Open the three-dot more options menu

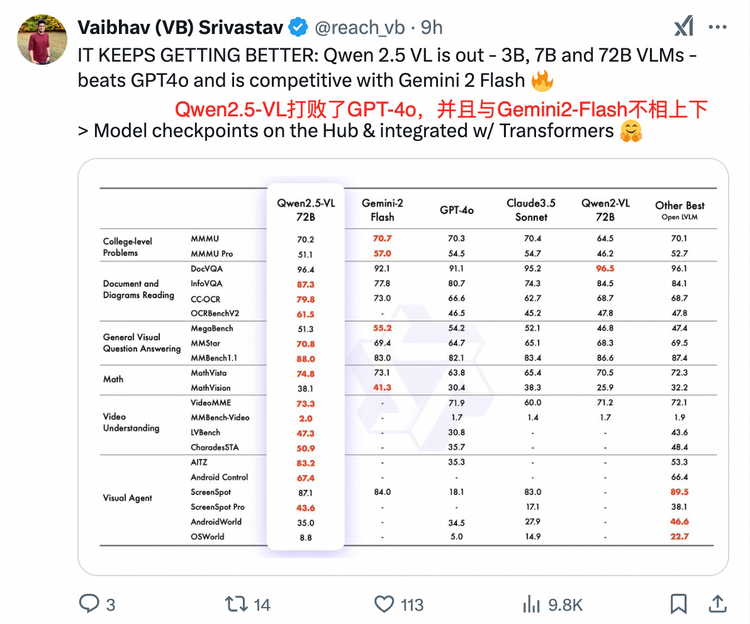coord(717,27)
